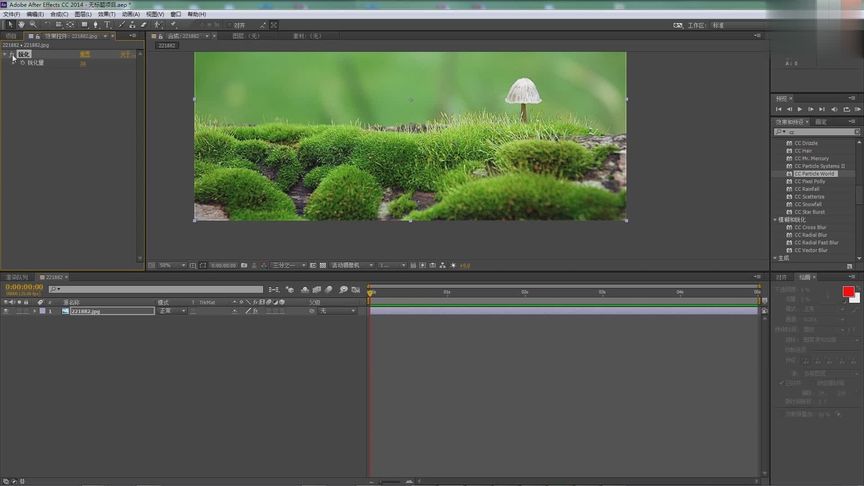Click the red foreground color swatch
This screenshot has height=486, width=864.
tap(848, 291)
